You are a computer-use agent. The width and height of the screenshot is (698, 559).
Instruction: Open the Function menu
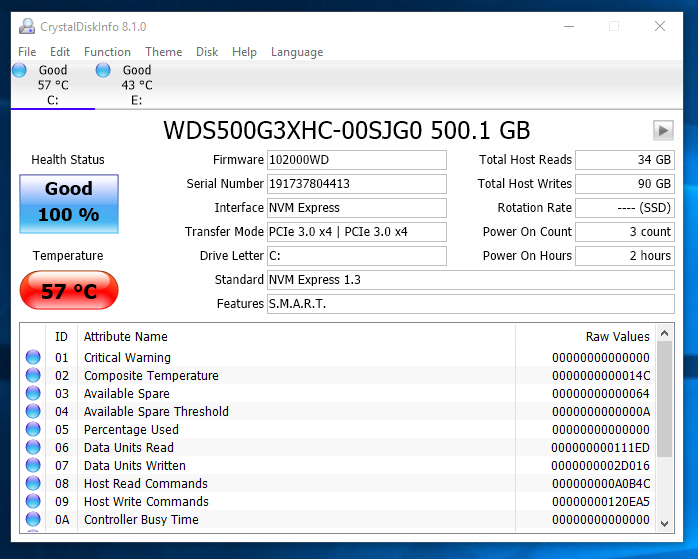point(107,52)
